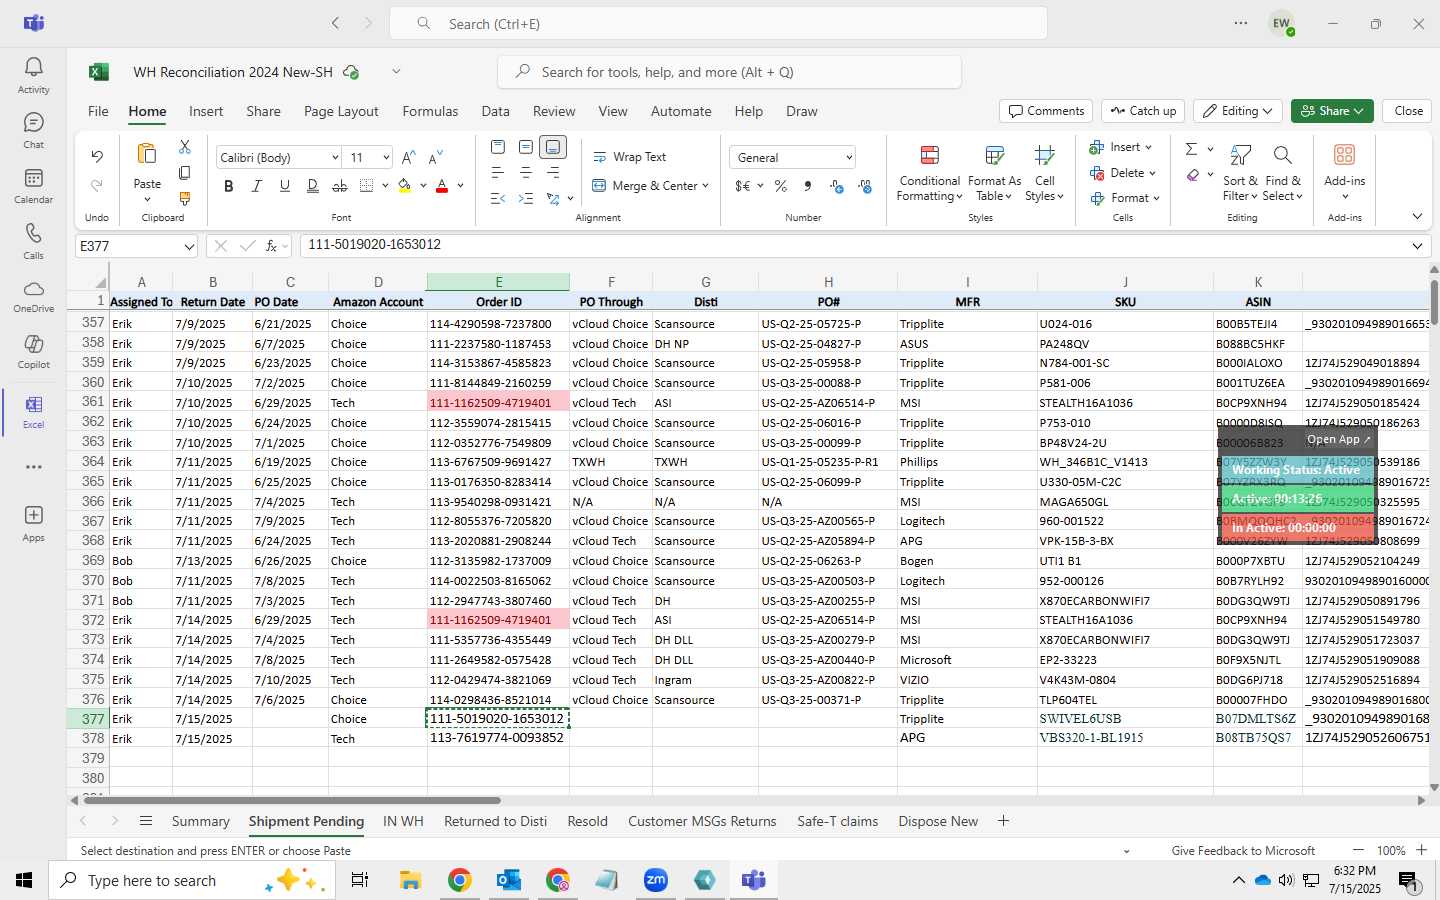Open Calls in Teams sidebar
Screen dimensions: 1440x900
pyautogui.click(x=33, y=241)
